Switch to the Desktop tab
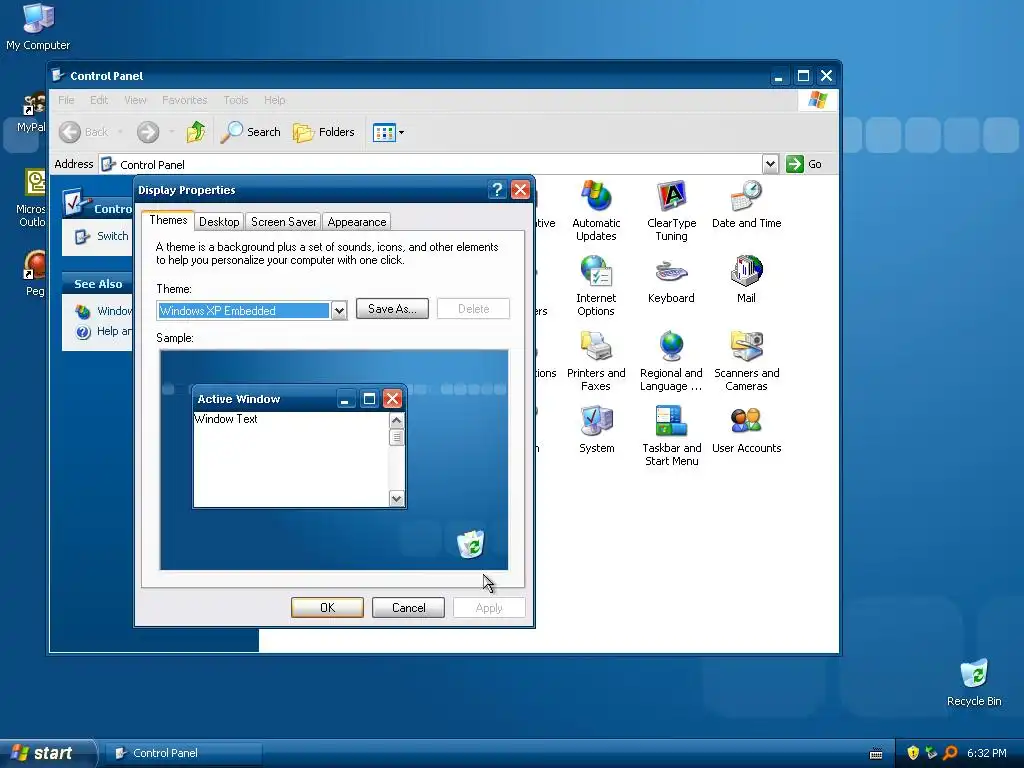 [x=219, y=222]
